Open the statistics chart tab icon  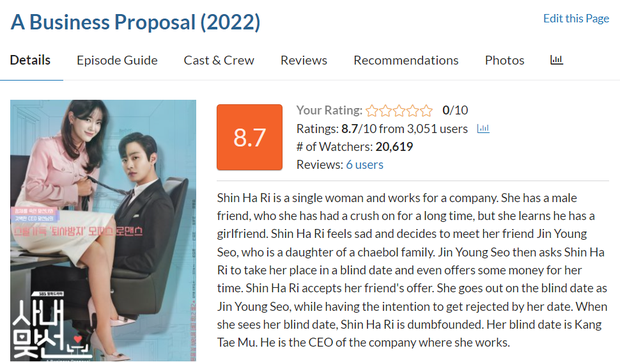click(x=556, y=60)
